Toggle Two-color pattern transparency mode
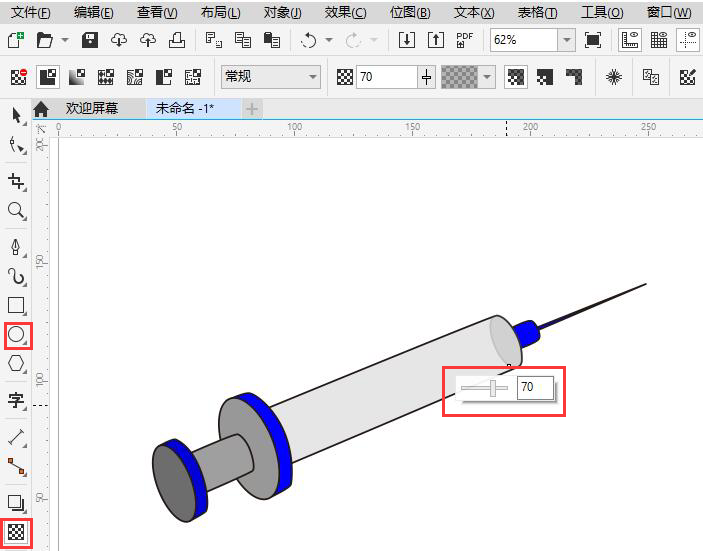The width and height of the screenshot is (703, 551). 164,77
